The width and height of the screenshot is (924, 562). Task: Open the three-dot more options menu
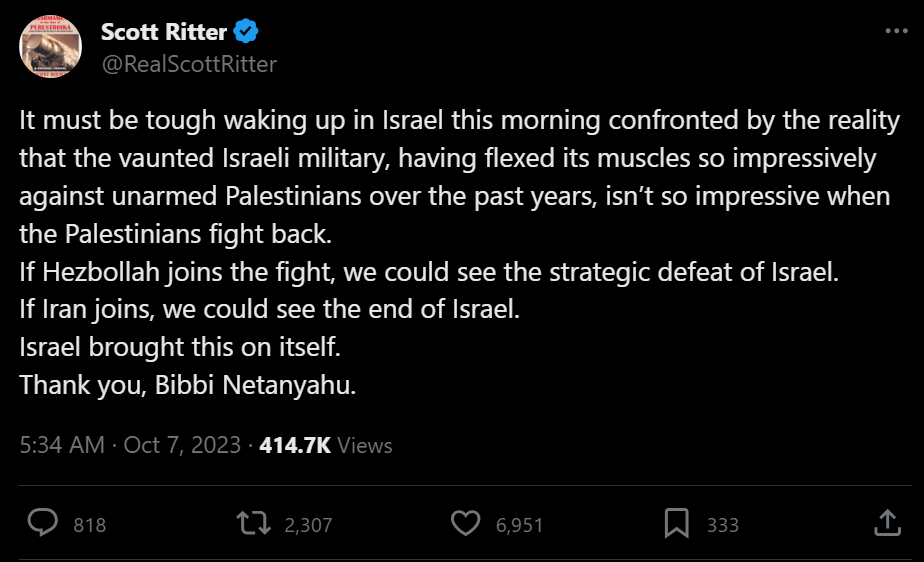click(896, 30)
